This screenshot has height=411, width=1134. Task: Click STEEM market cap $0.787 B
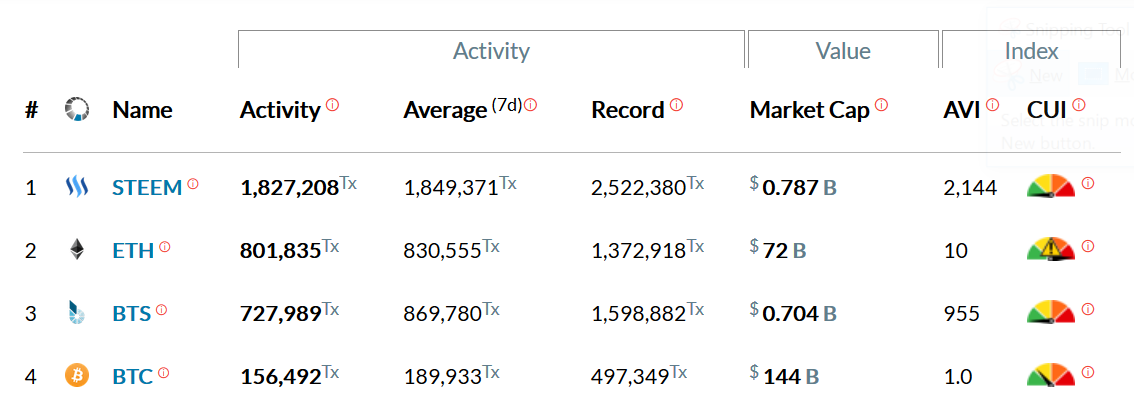pyautogui.click(x=793, y=187)
